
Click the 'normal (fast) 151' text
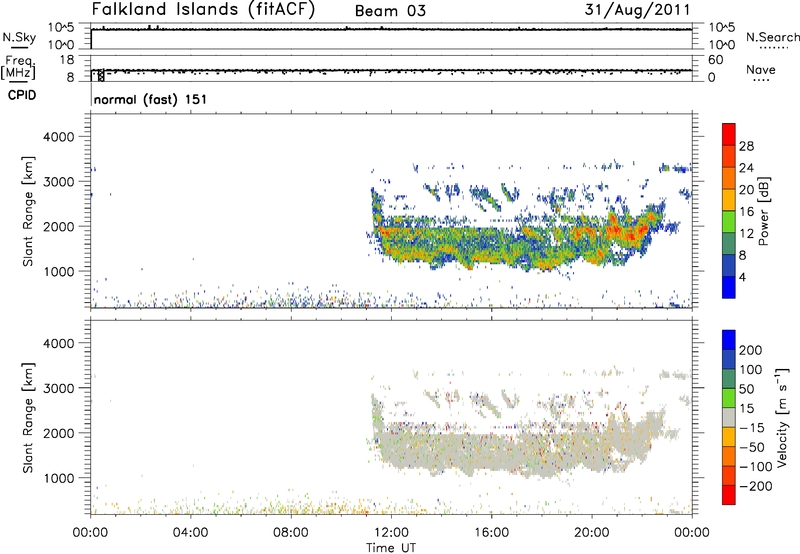point(151,99)
